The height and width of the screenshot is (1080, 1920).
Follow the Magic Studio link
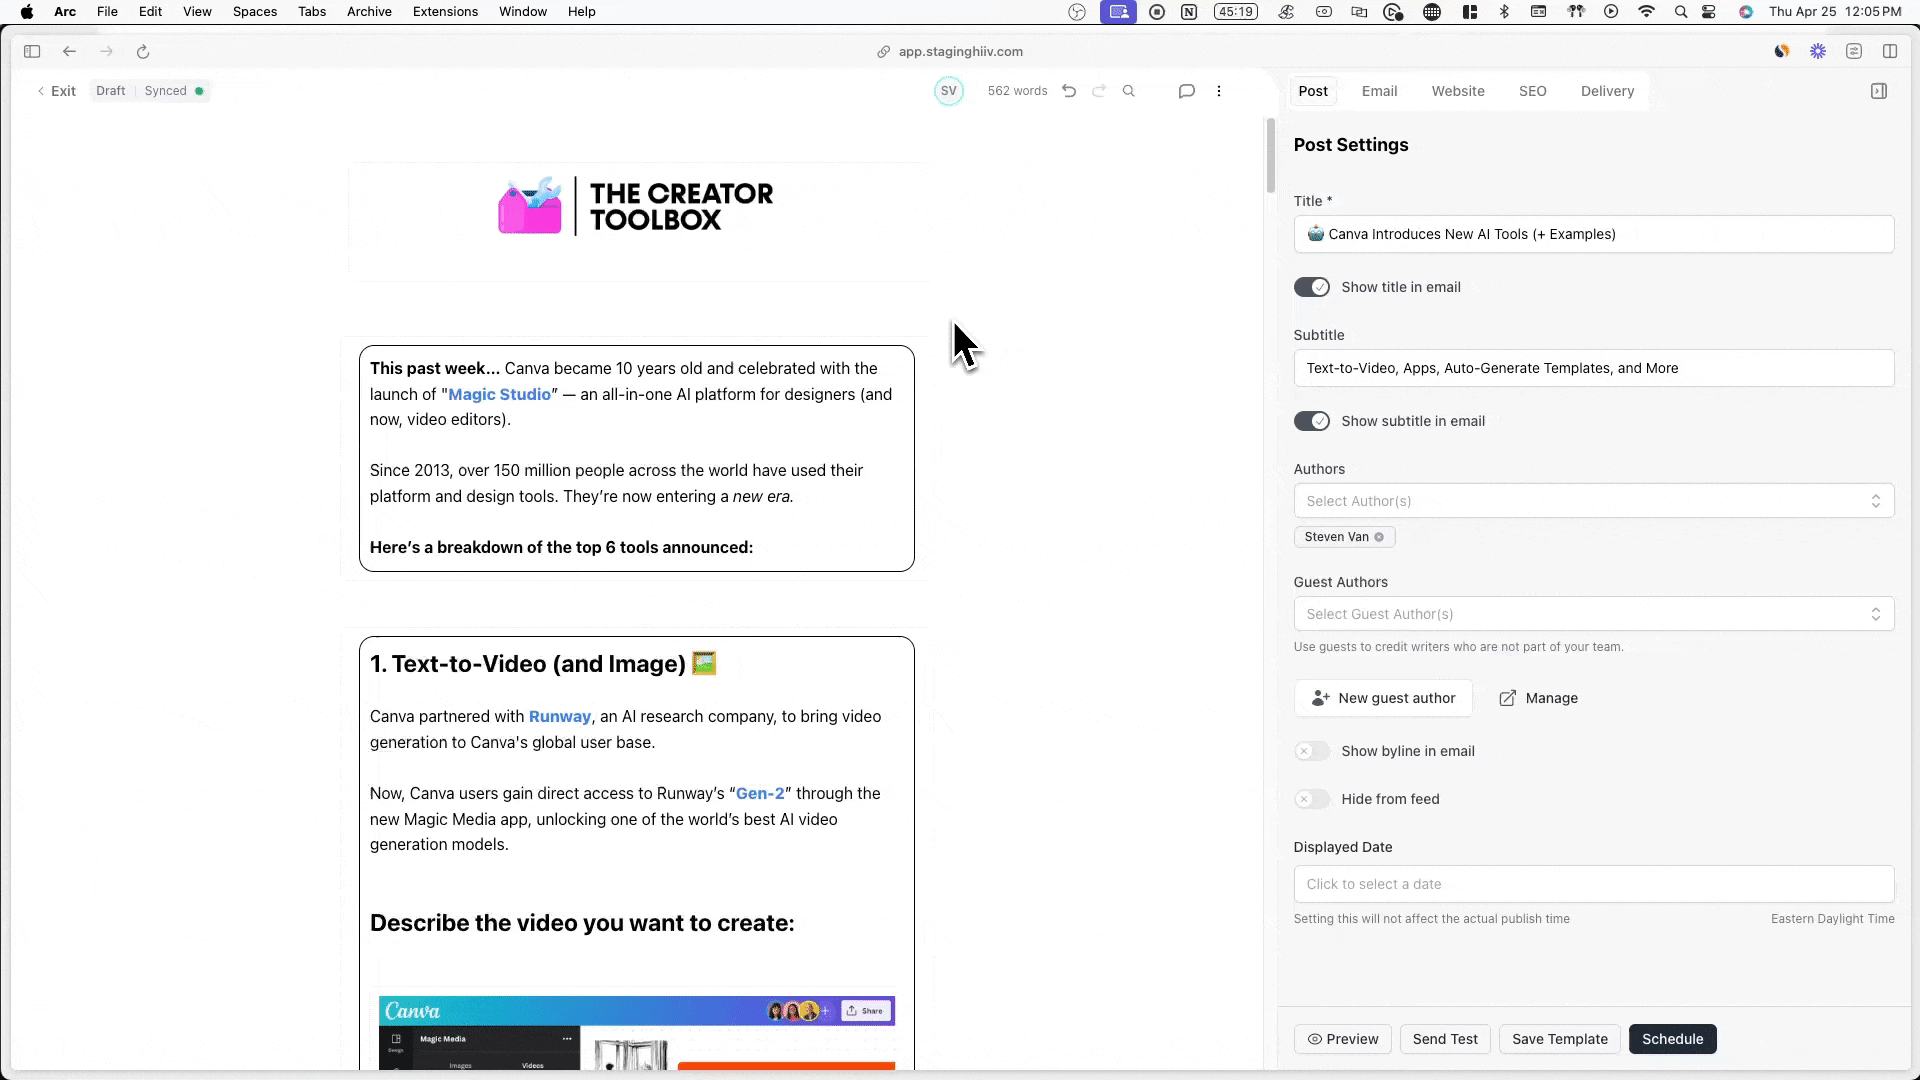point(499,394)
